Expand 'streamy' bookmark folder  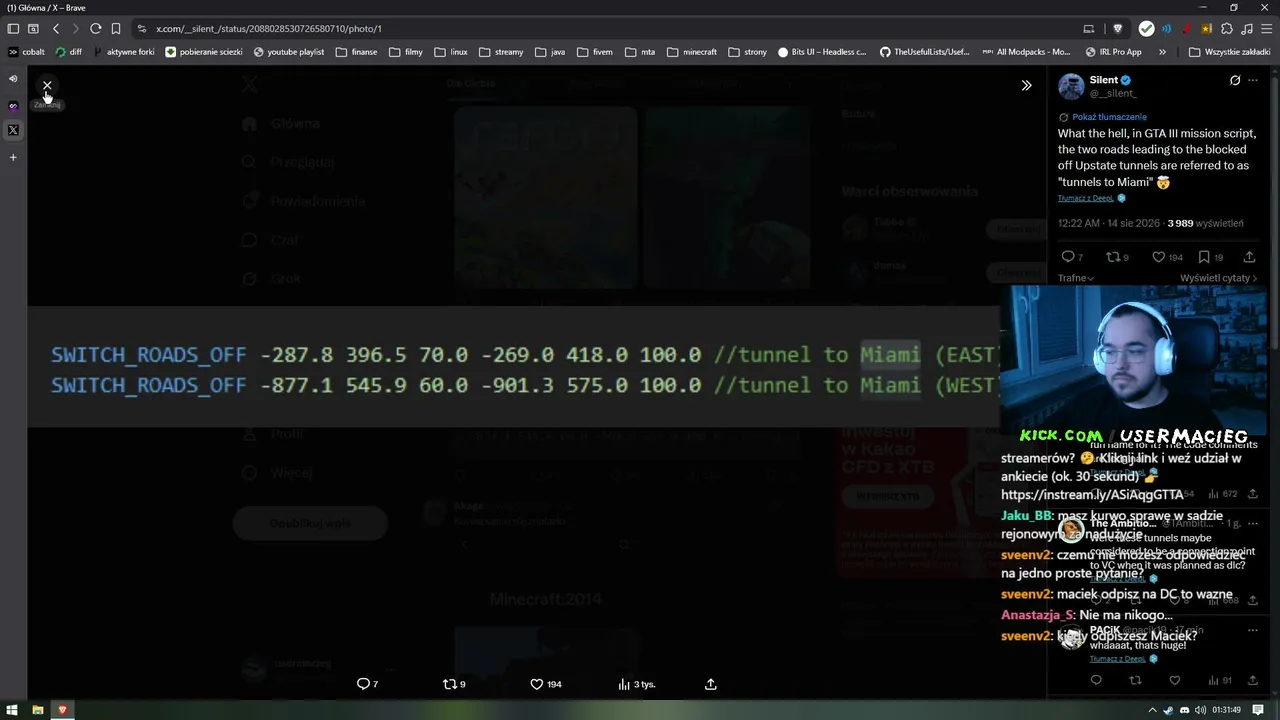[501, 52]
